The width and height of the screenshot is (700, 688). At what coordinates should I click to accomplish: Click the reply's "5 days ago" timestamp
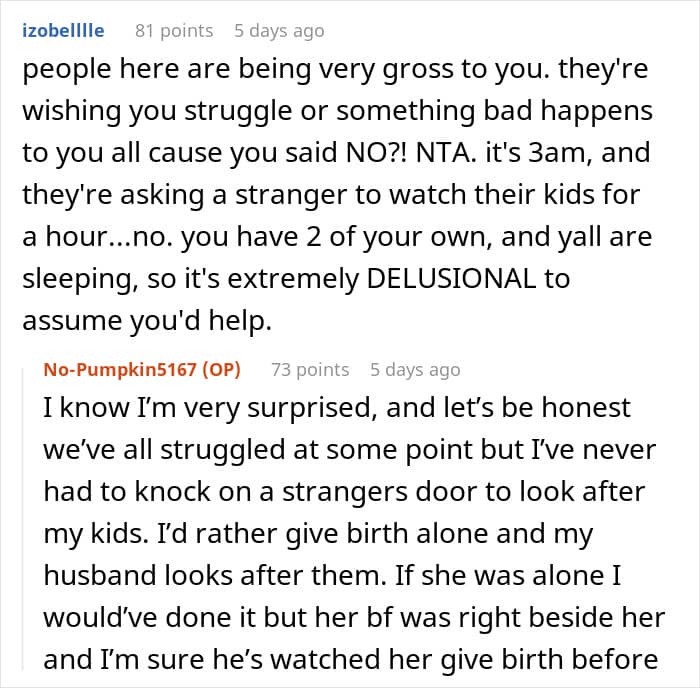point(415,370)
